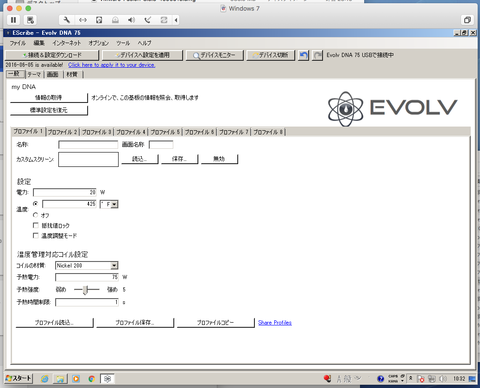This screenshot has width=480, height=388.
Task: Click the VMware network arrows icon
Action: pyautogui.click(x=83, y=20)
